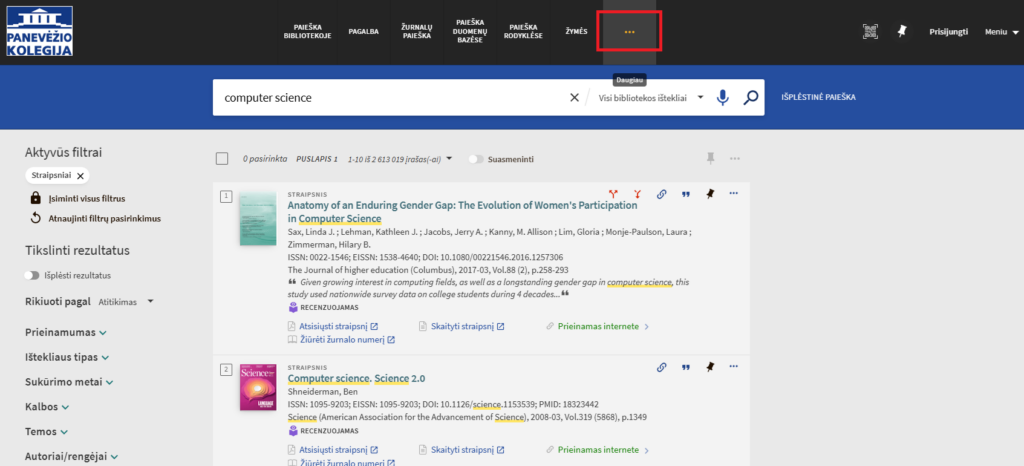Click Prisijungti to sign in
This screenshot has width=1024, height=466.
click(947, 32)
